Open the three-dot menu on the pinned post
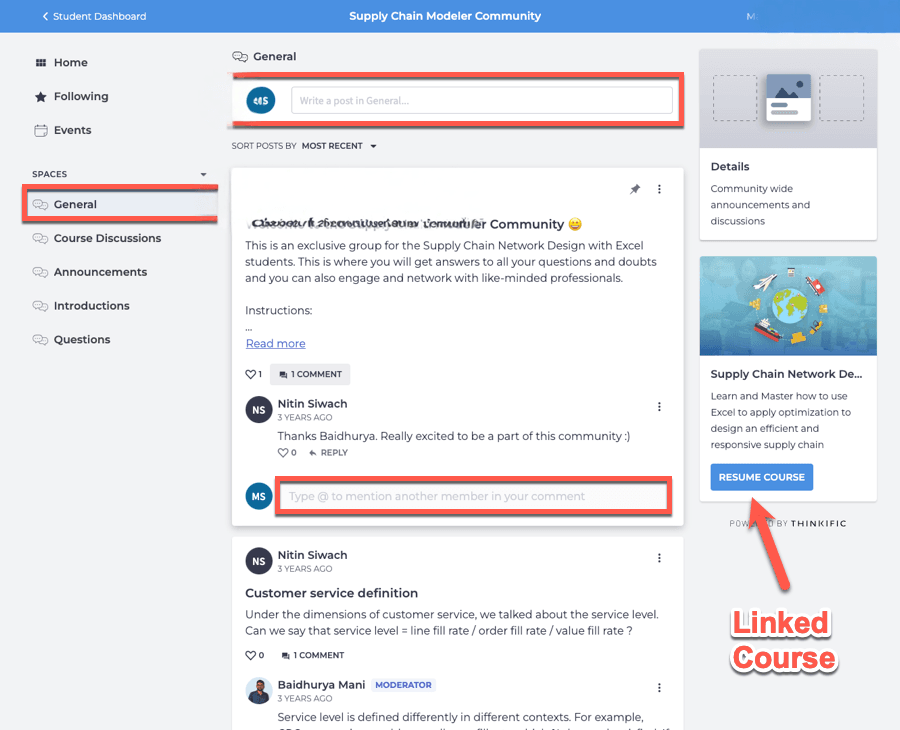900x730 pixels. click(x=659, y=189)
